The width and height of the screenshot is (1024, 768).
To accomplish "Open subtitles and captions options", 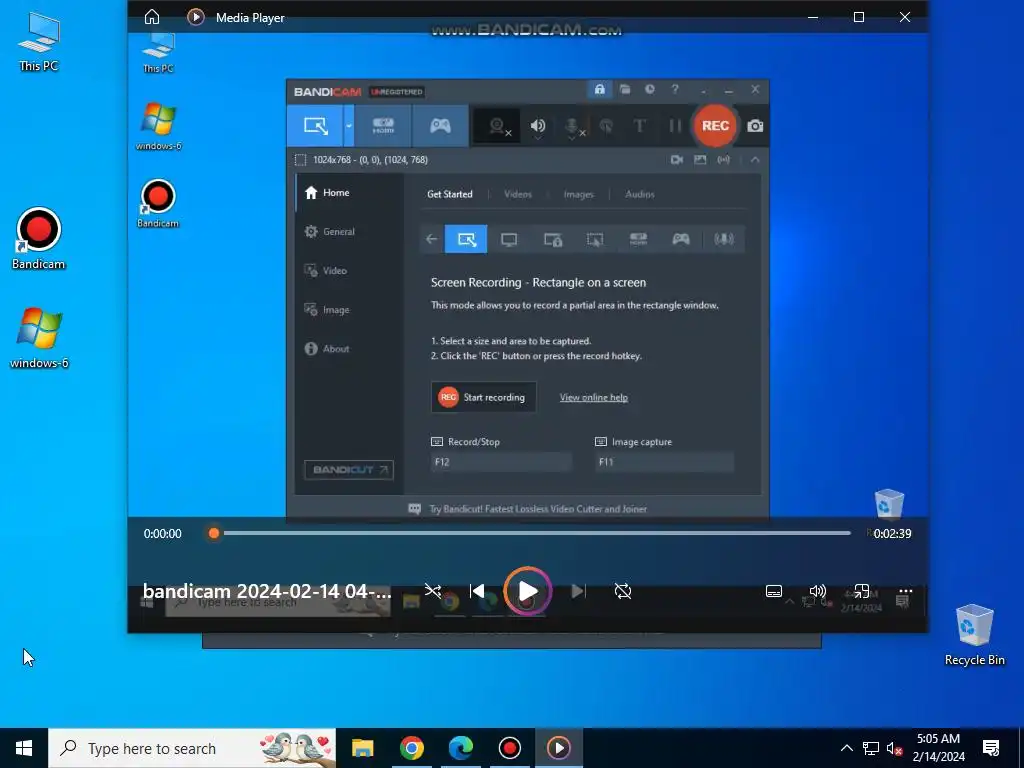I will [774, 592].
